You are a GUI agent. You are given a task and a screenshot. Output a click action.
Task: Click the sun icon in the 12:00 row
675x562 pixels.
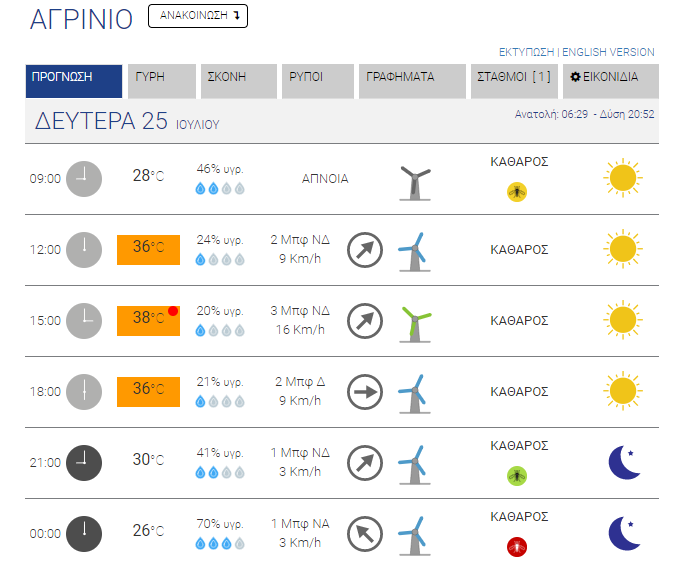622,249
